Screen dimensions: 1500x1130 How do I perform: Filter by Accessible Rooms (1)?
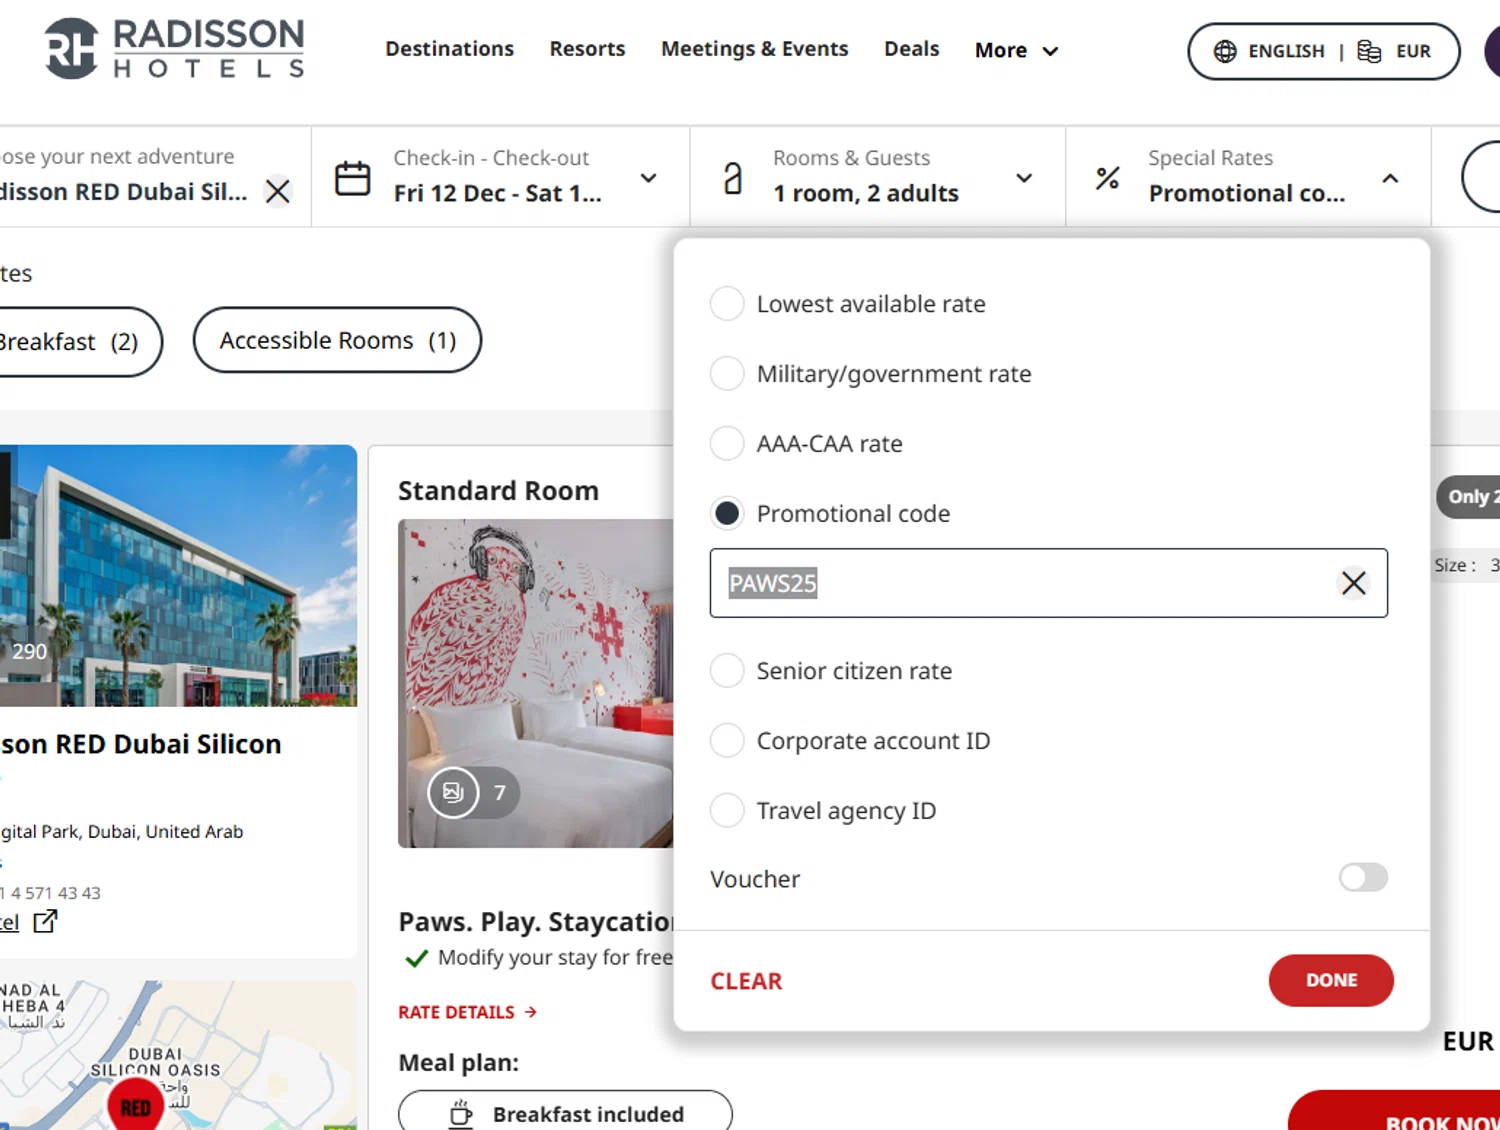(x=337, y=340)
